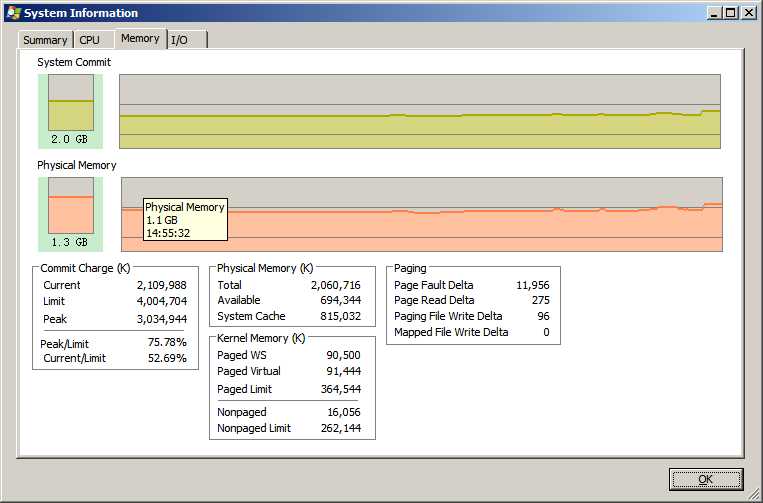The height and width of the screenshot is (503, 763).
Task: Click the Paging File Write Delta value 96
Action: [543, 316]
